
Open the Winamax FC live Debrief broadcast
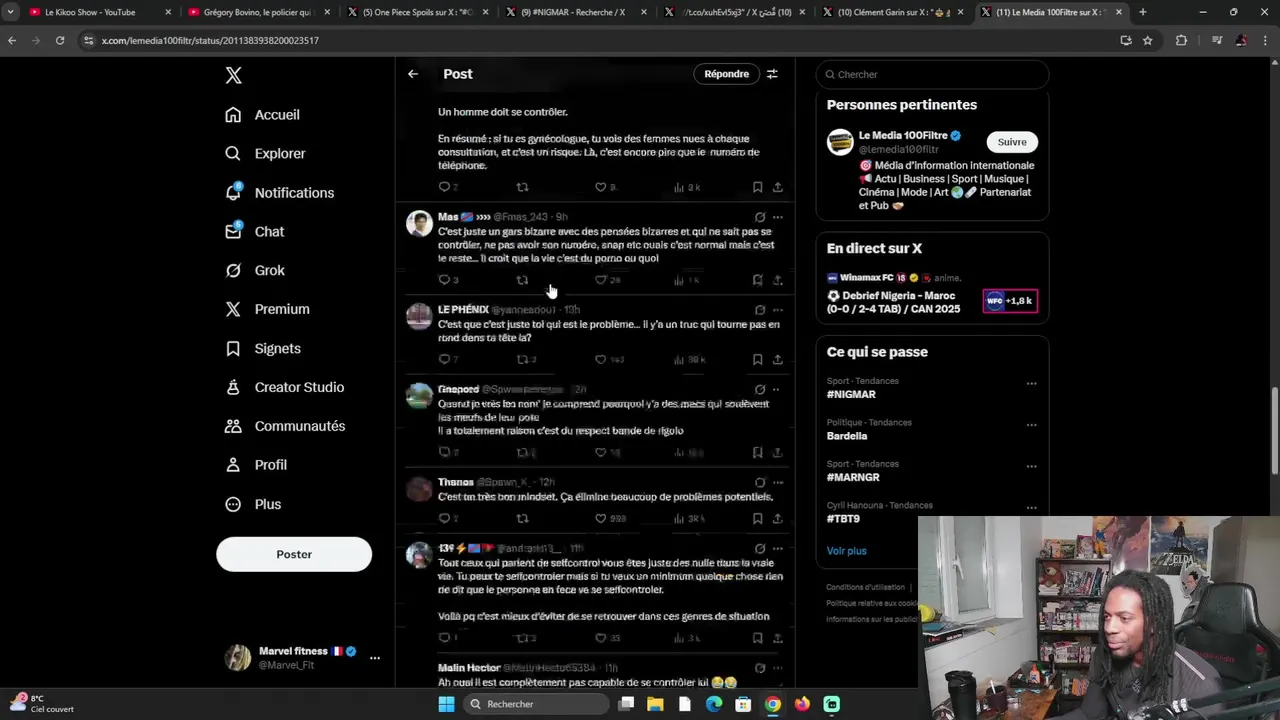click(x=932, y=295)
